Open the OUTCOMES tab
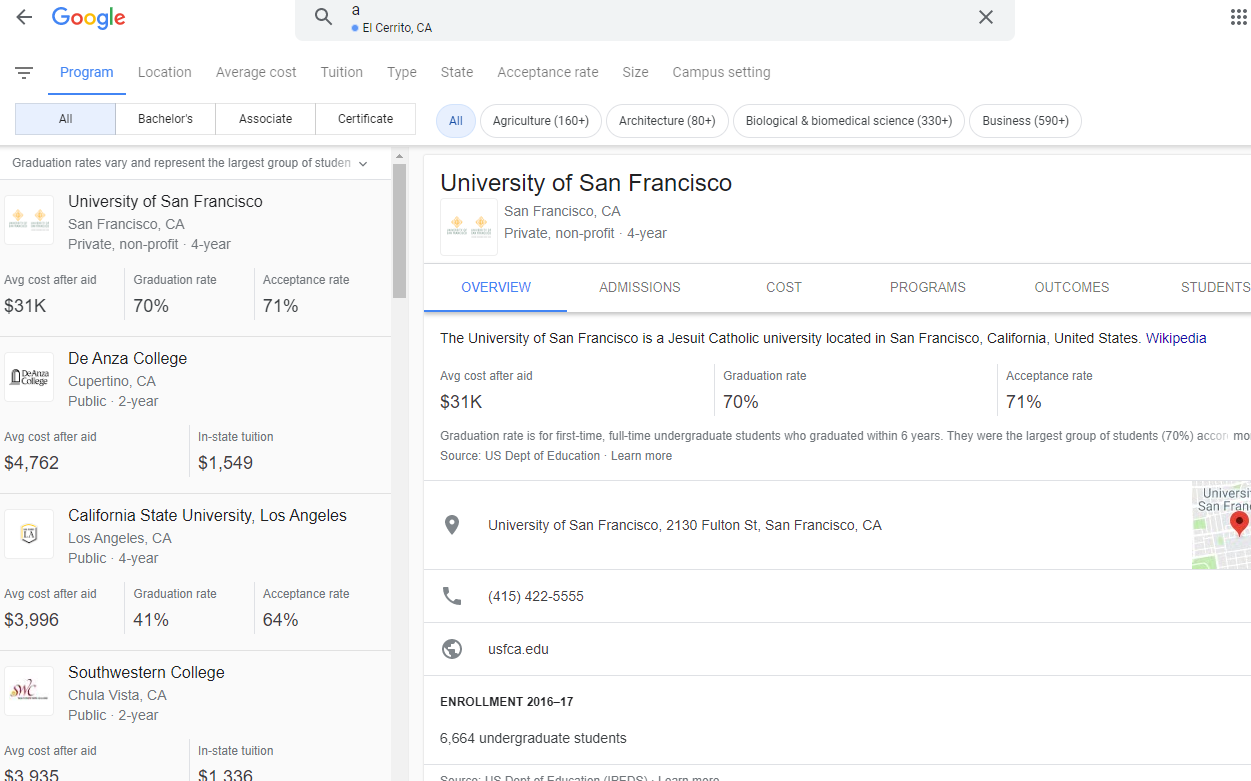Viewport: 1251px width, 781px height. pos(1071,287)
